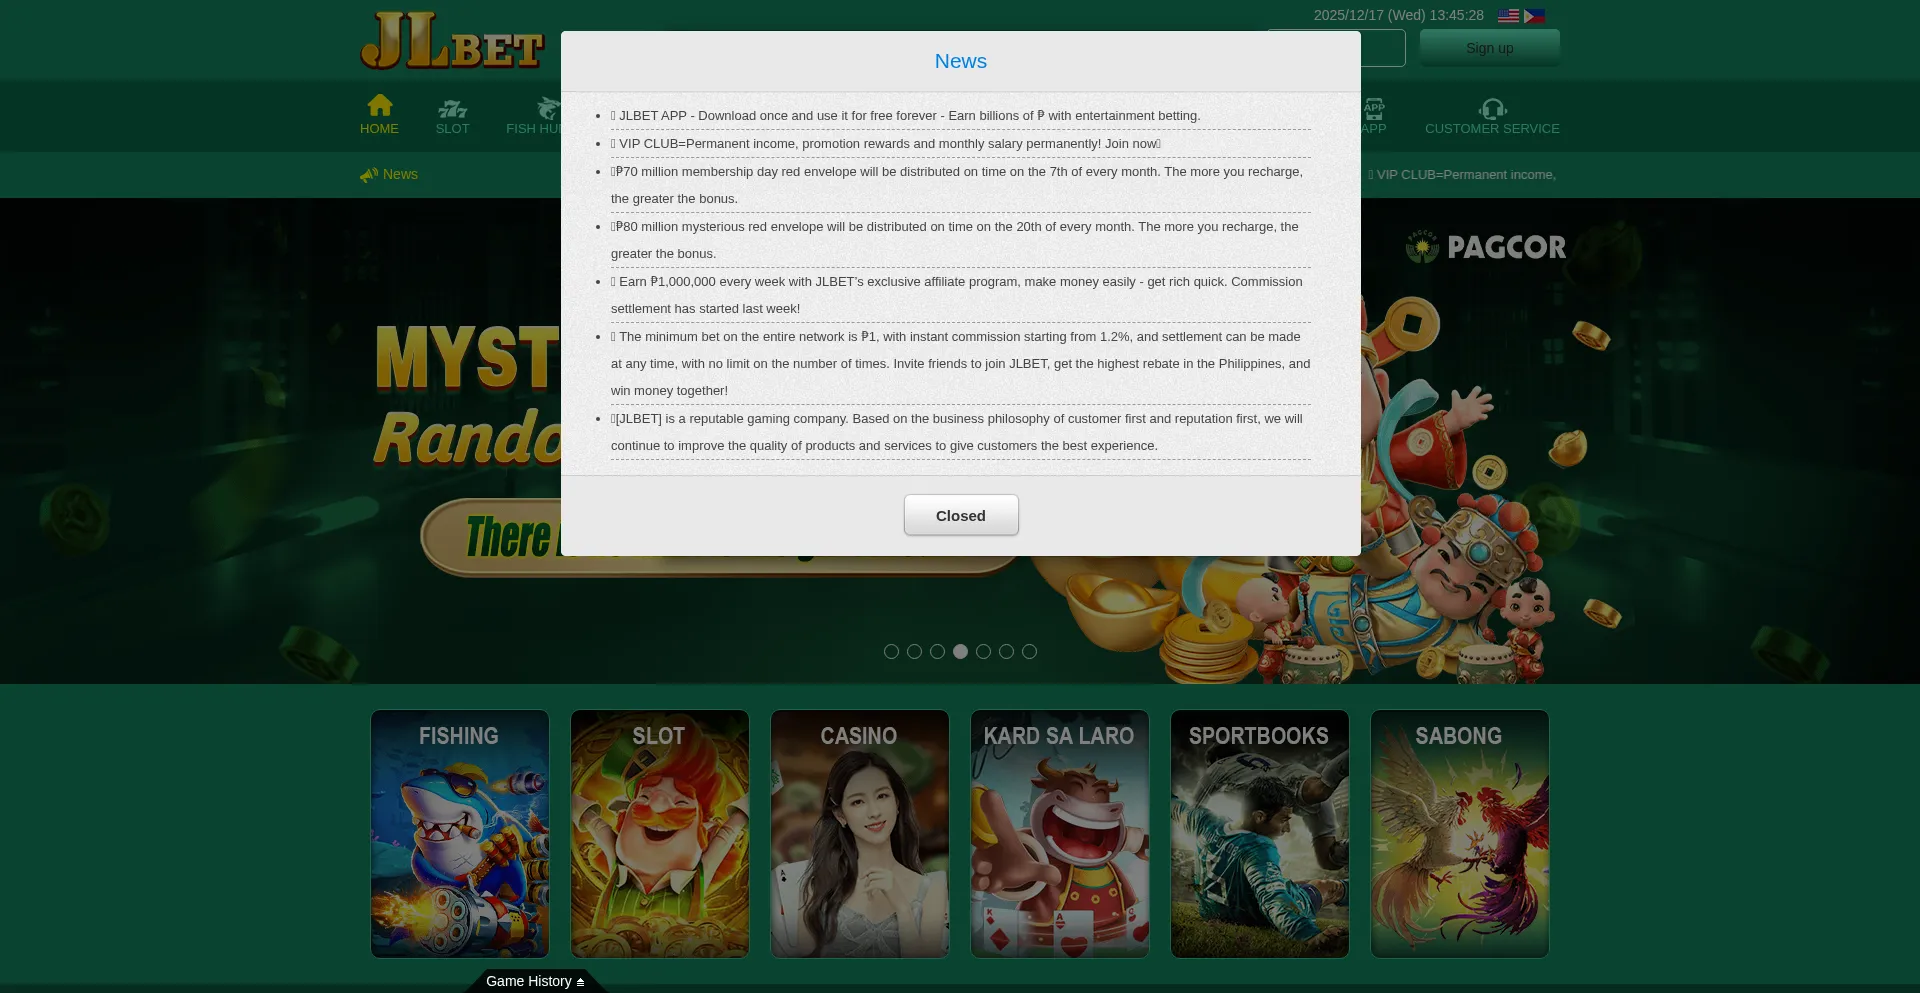Open the Sportbooks game category
This screenshot has height=993, width=1920.
[1260, 834]
